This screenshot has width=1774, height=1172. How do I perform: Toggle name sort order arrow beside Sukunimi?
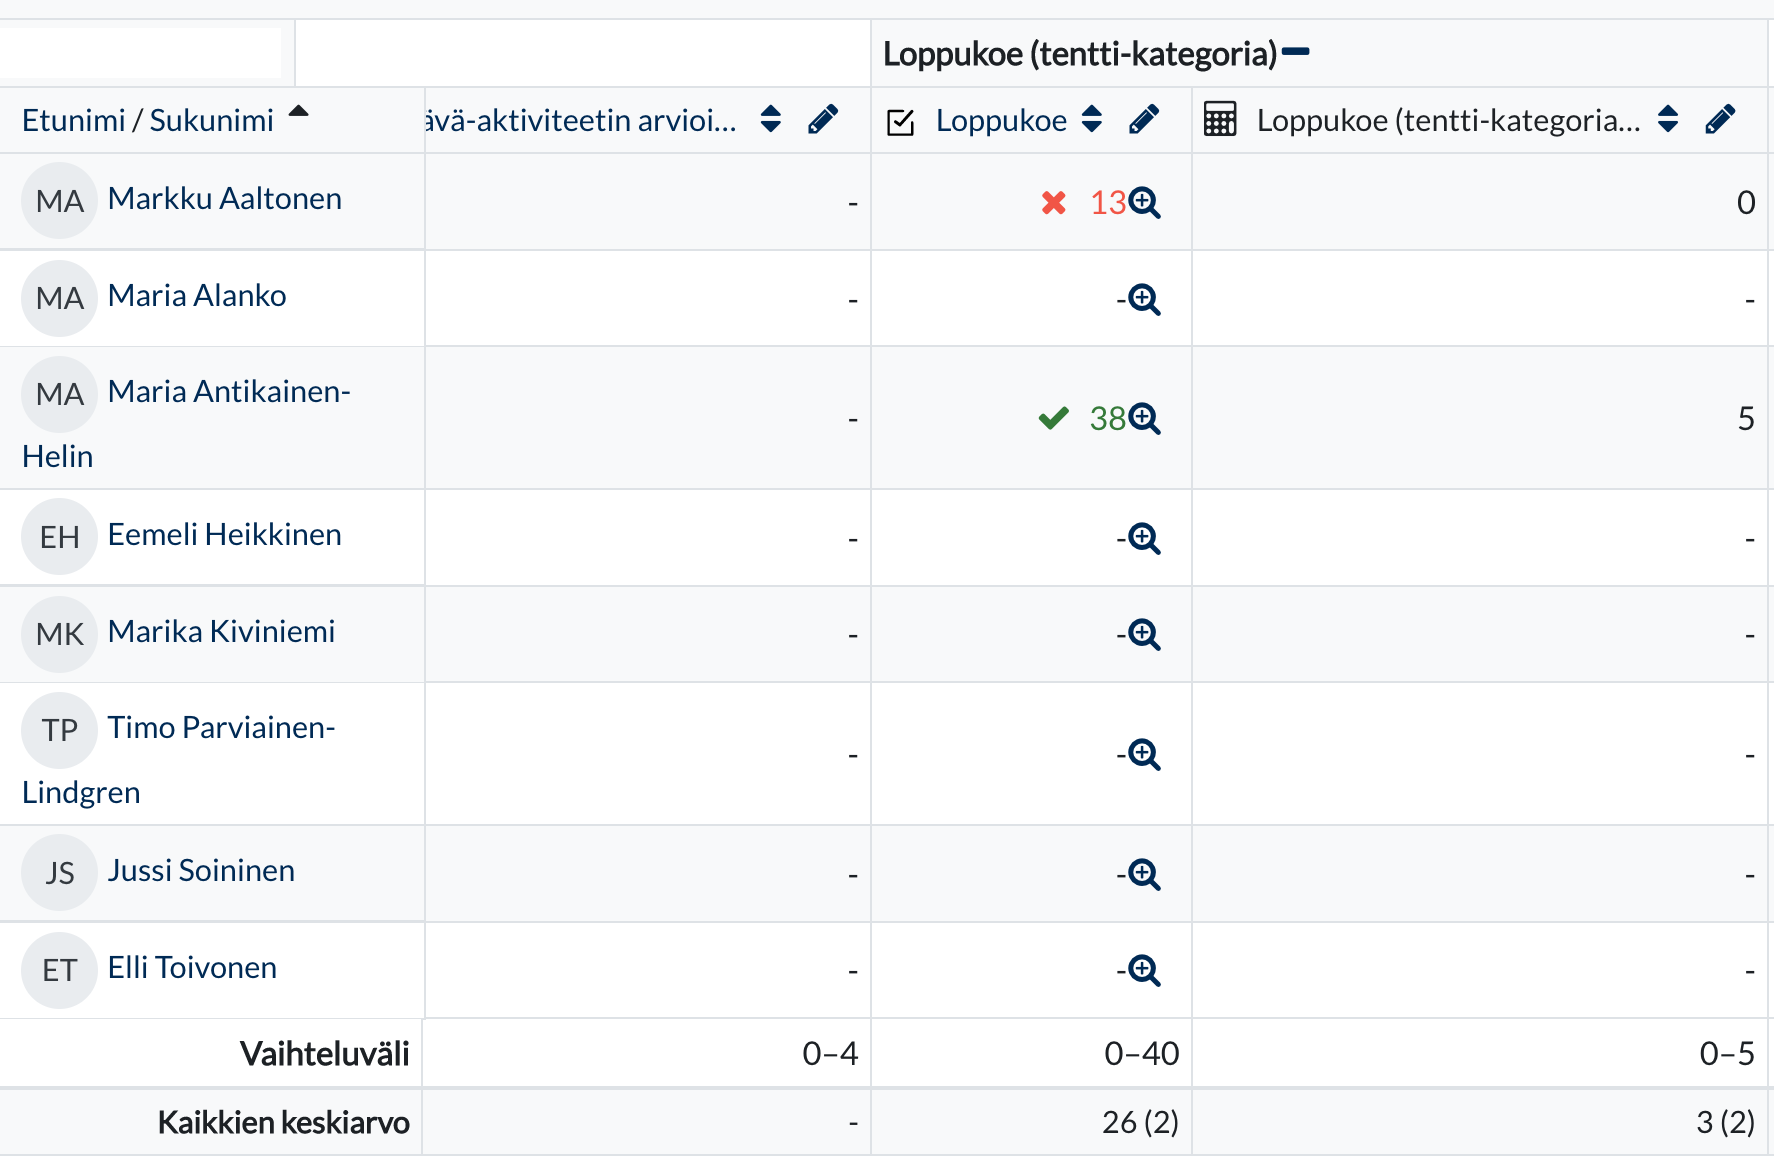(298, 112)
